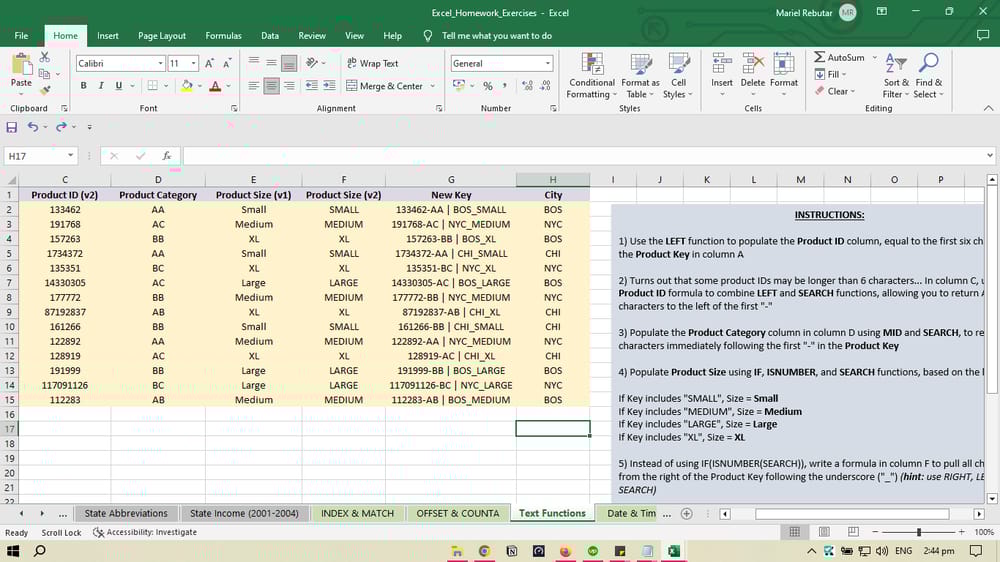Open the Font name dropdown showing Calibri
The width and height of the screenshot is (1000, 562).
click(x=160, y=63)
